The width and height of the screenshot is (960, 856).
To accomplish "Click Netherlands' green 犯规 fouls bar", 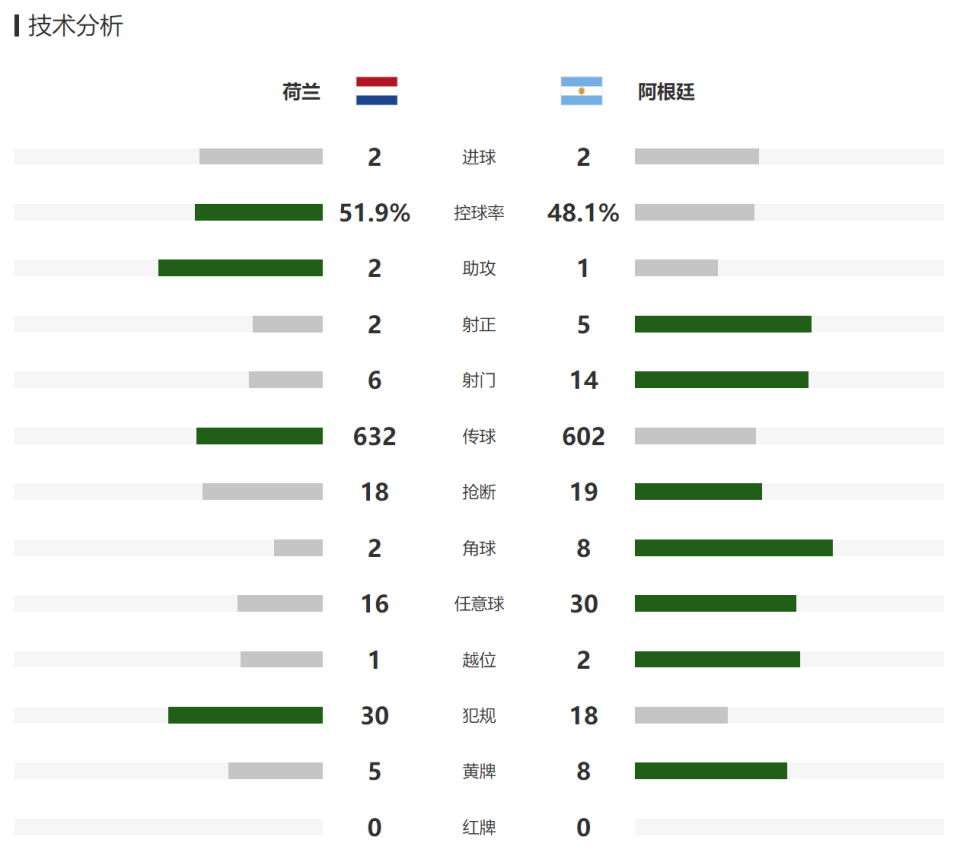I will click(246, 715).
